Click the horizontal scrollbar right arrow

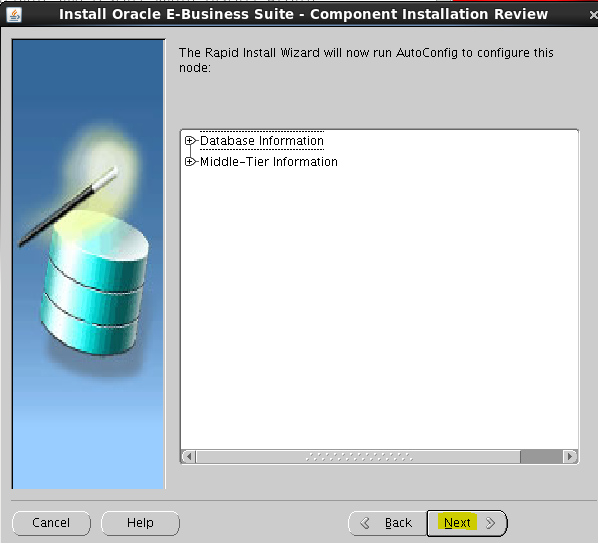[570, 456]
